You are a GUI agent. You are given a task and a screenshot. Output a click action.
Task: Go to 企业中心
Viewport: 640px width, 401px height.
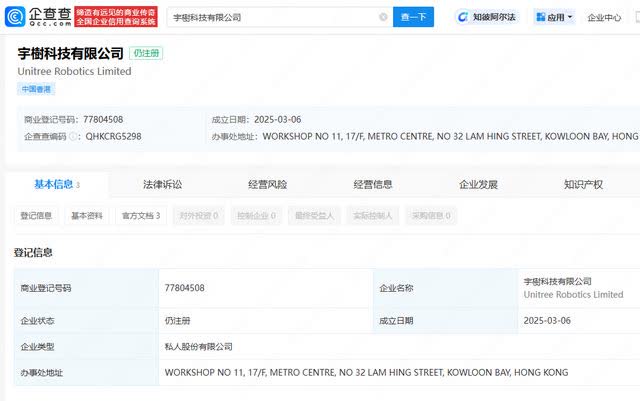tap(604, 17)
